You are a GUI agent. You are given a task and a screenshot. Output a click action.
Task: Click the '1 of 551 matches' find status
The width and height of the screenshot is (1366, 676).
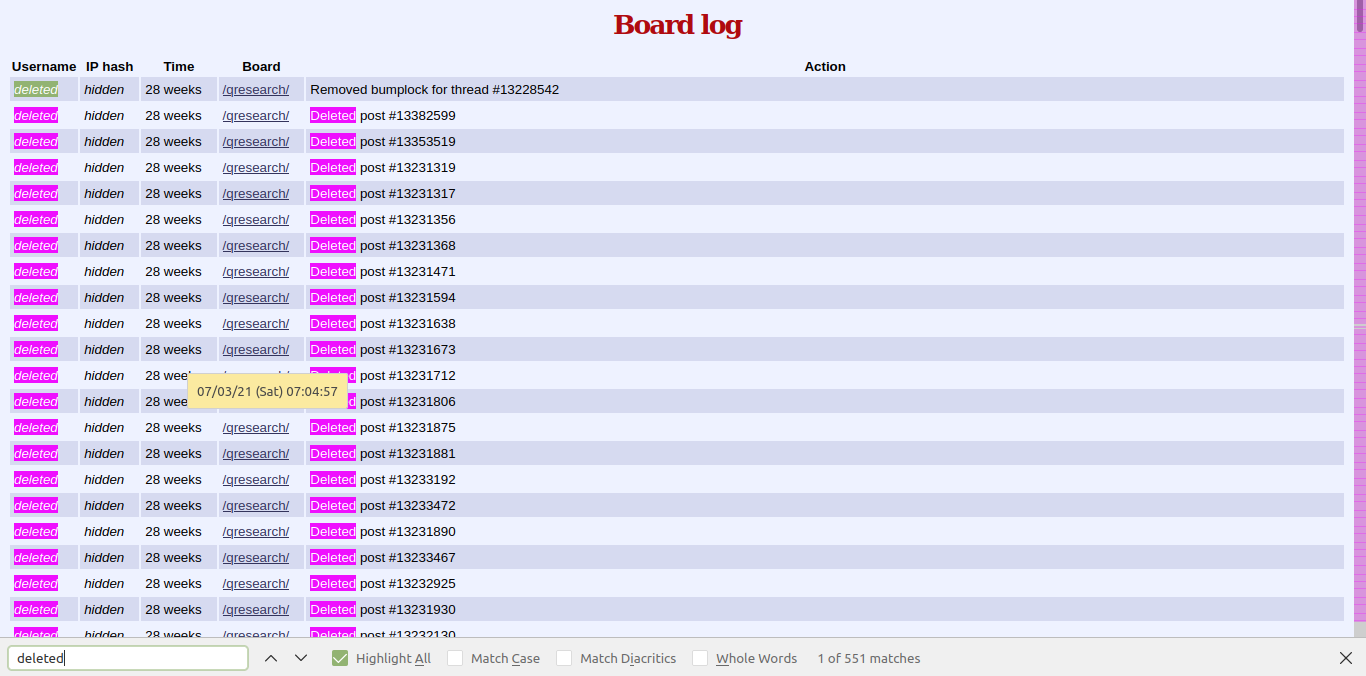(x=869, y=658)
